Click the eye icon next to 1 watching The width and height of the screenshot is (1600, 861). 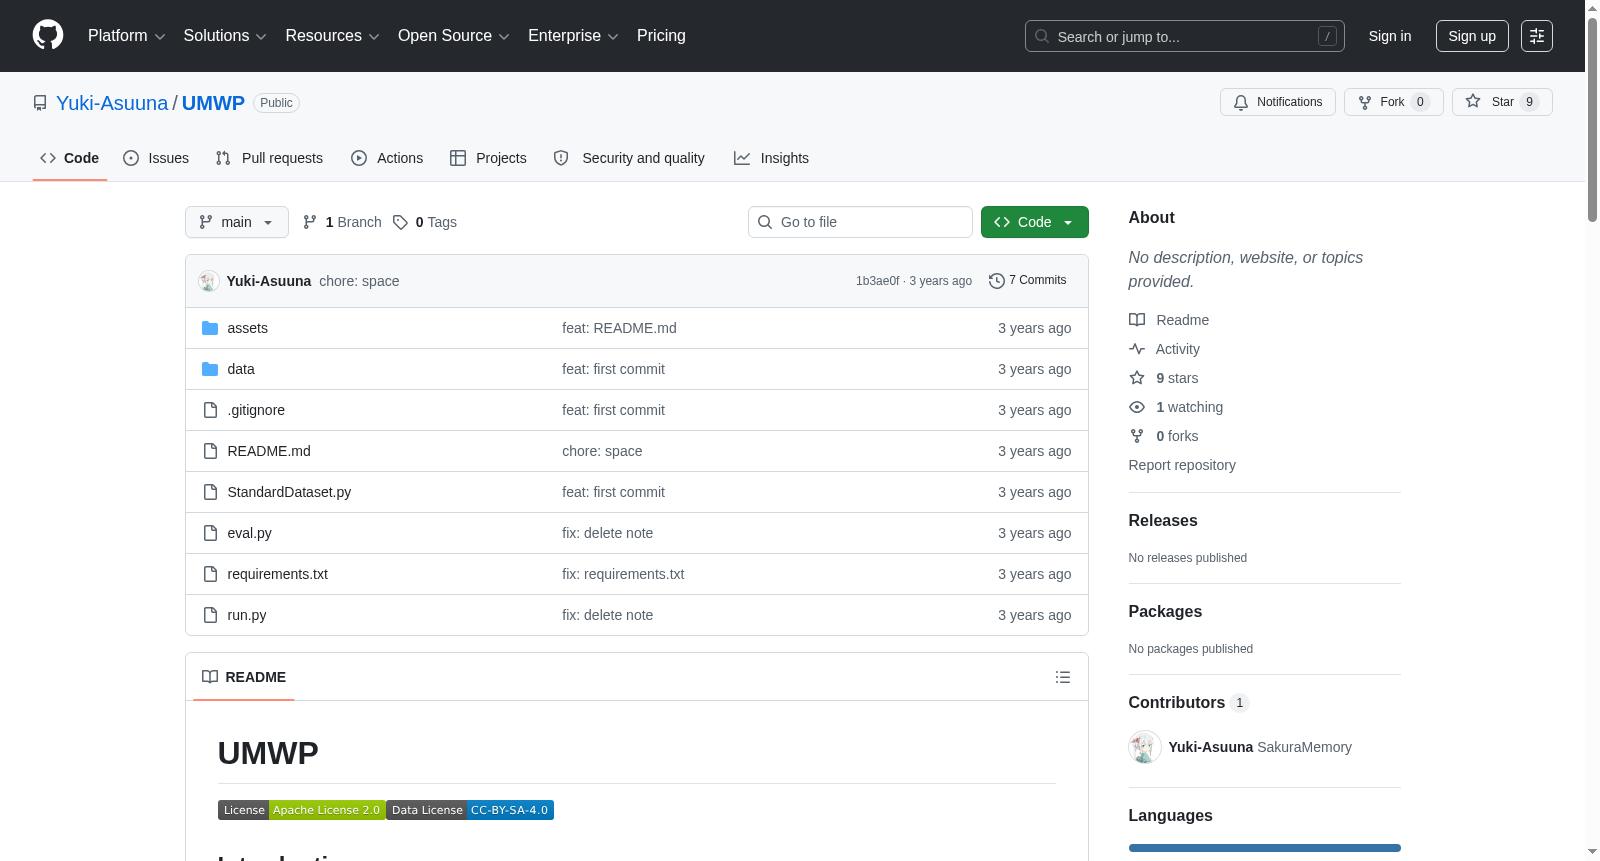1137,407
